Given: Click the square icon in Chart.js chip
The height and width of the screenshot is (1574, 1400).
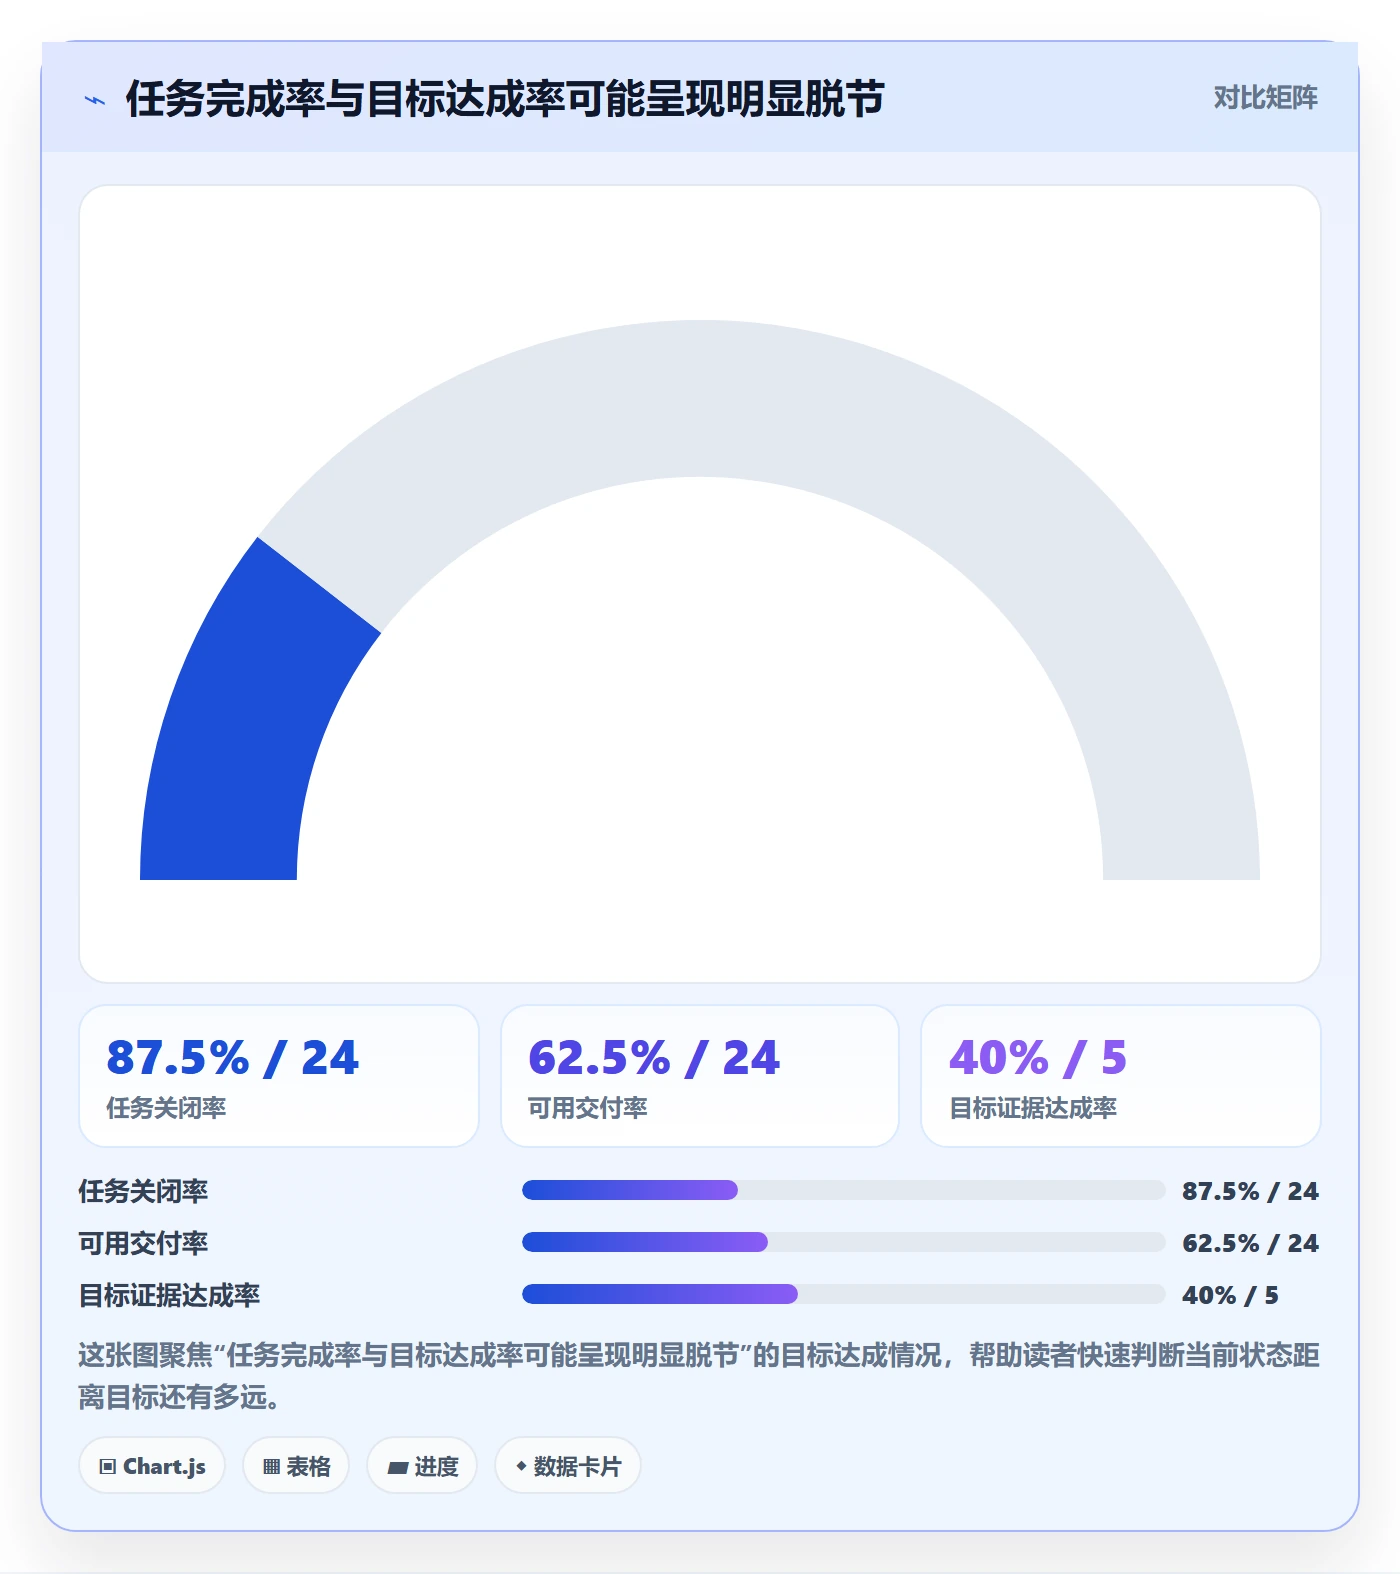Looking at the screenshot, I should tap(108, 1467).
